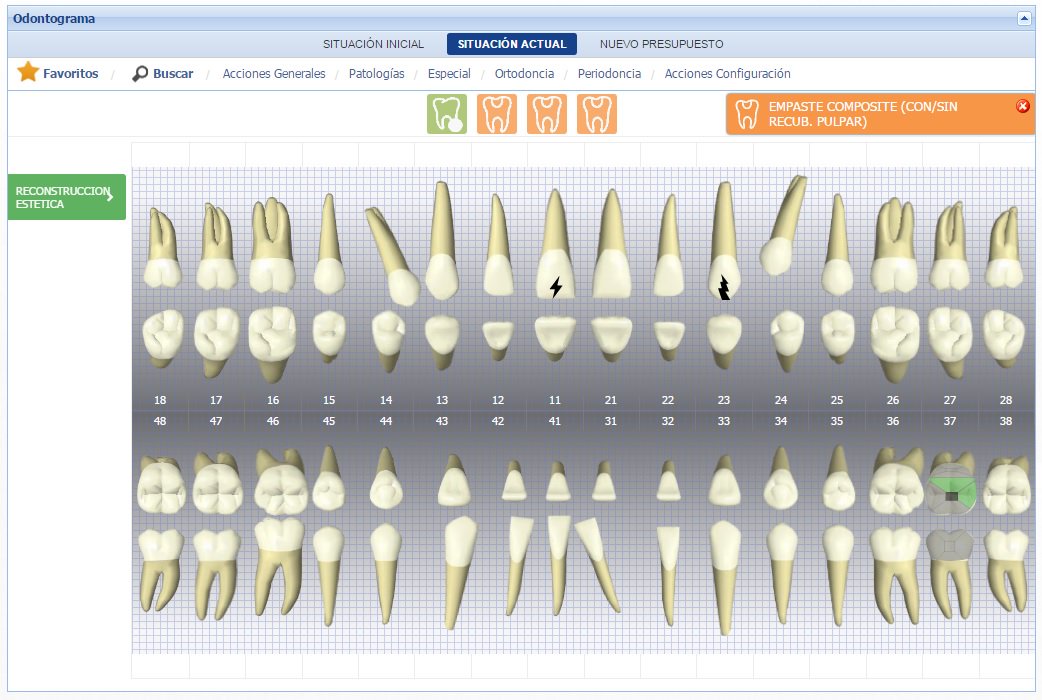Screen dimensions: 1042x700
Task: Open Patologías menu
Action: [376, 74]
